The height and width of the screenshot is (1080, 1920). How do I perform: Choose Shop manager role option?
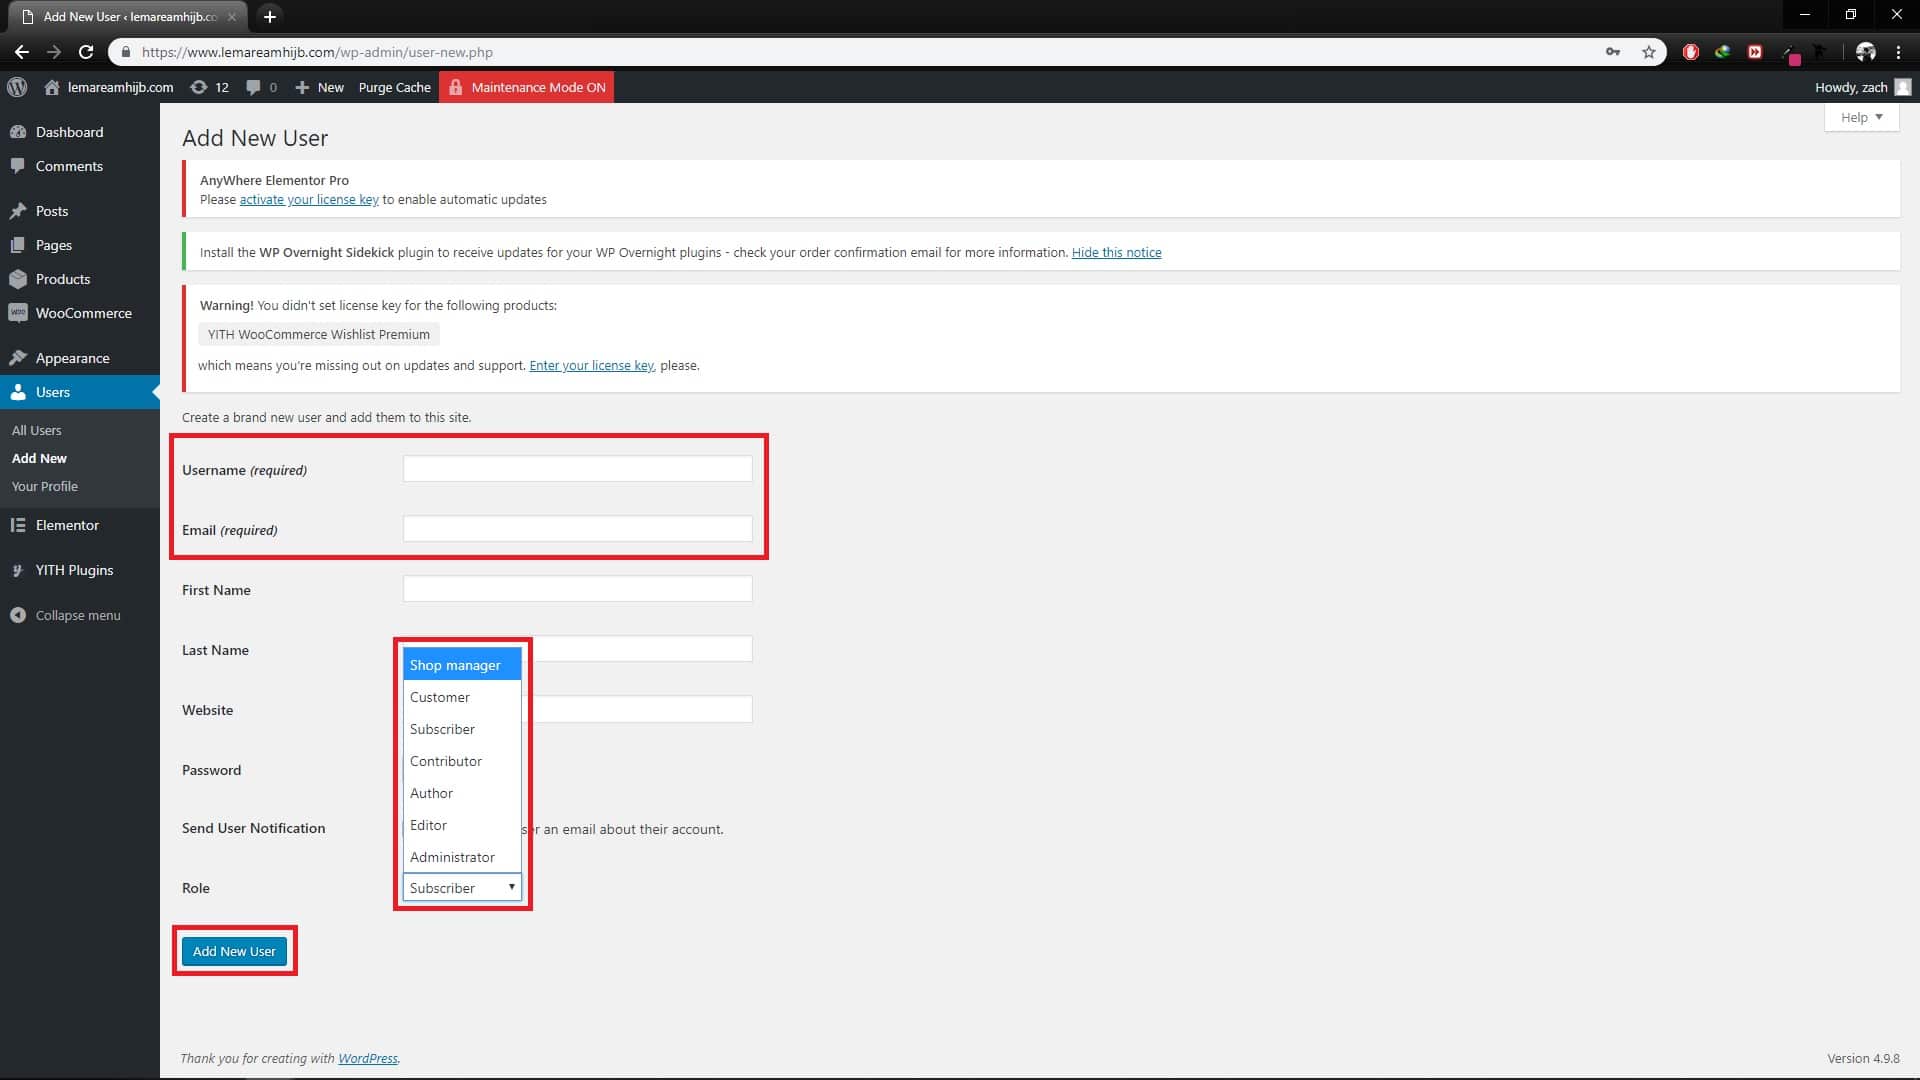pos(462,665)
